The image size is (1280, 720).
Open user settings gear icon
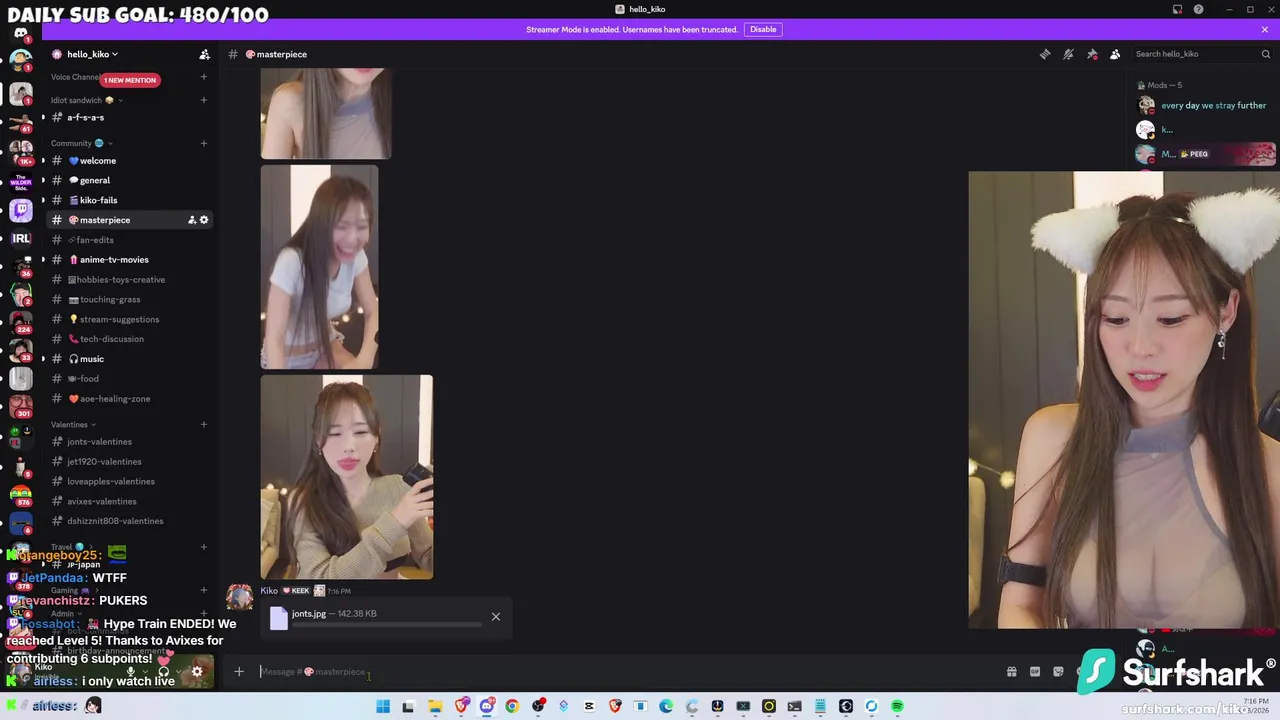click(197, 672)
